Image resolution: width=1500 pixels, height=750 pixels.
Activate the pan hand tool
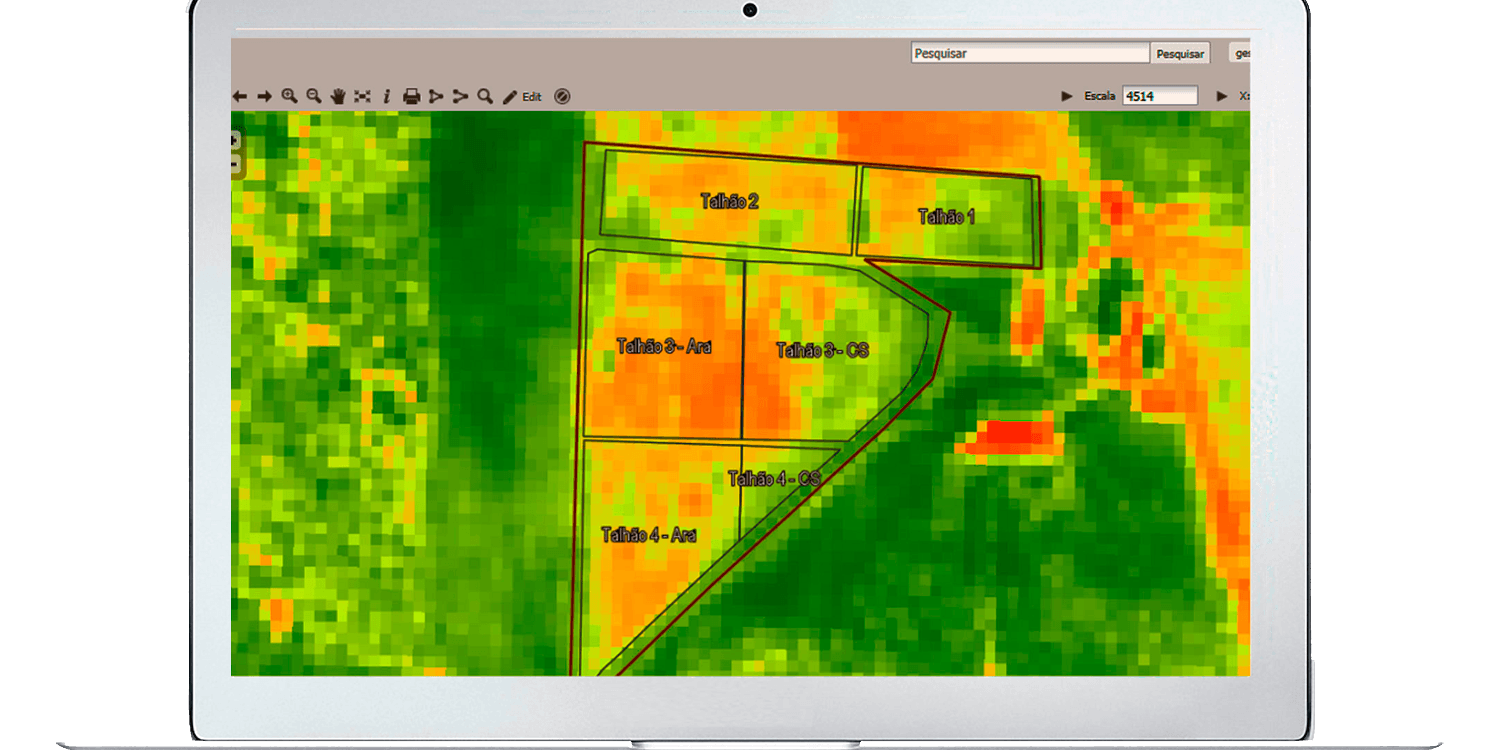coord(338,96)
